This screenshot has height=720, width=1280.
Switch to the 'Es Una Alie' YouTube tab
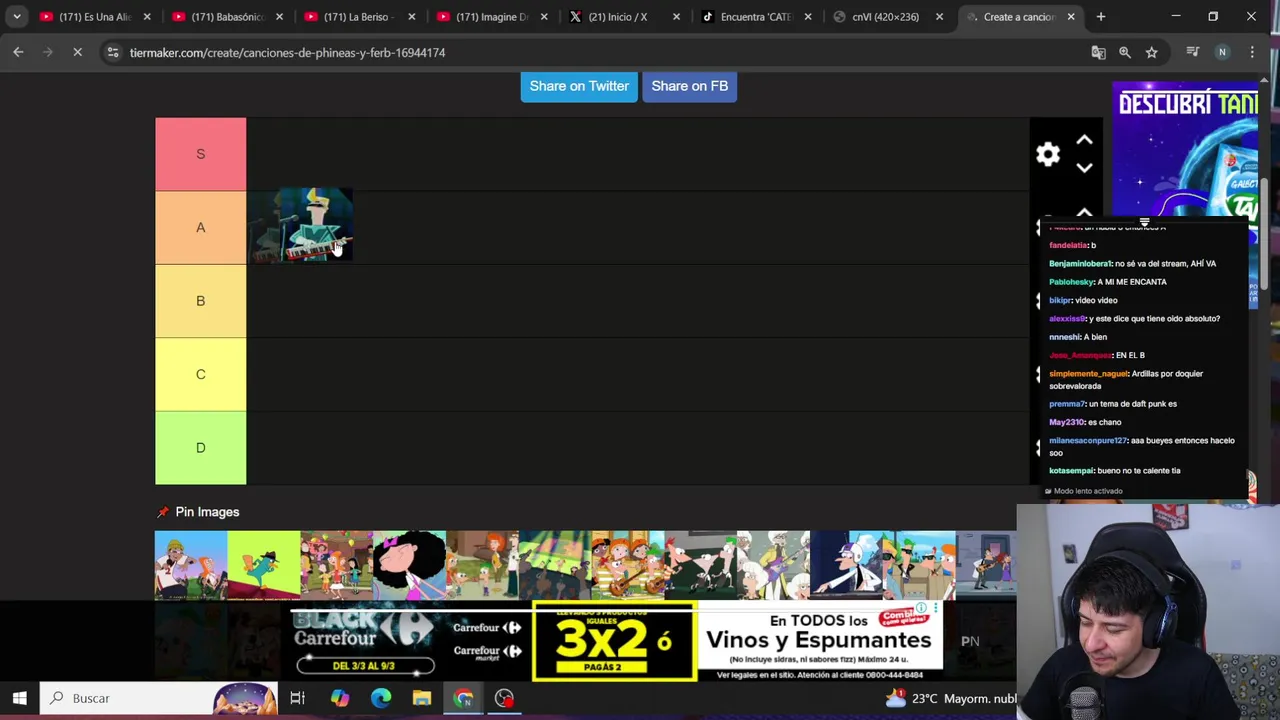tap(94, 17)
